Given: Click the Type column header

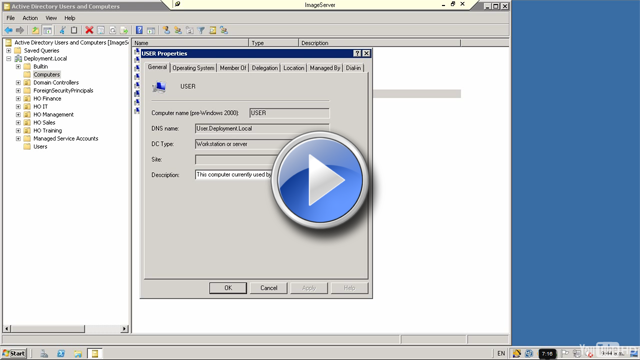Looking at the screenshot, I should tap(273, 43).
